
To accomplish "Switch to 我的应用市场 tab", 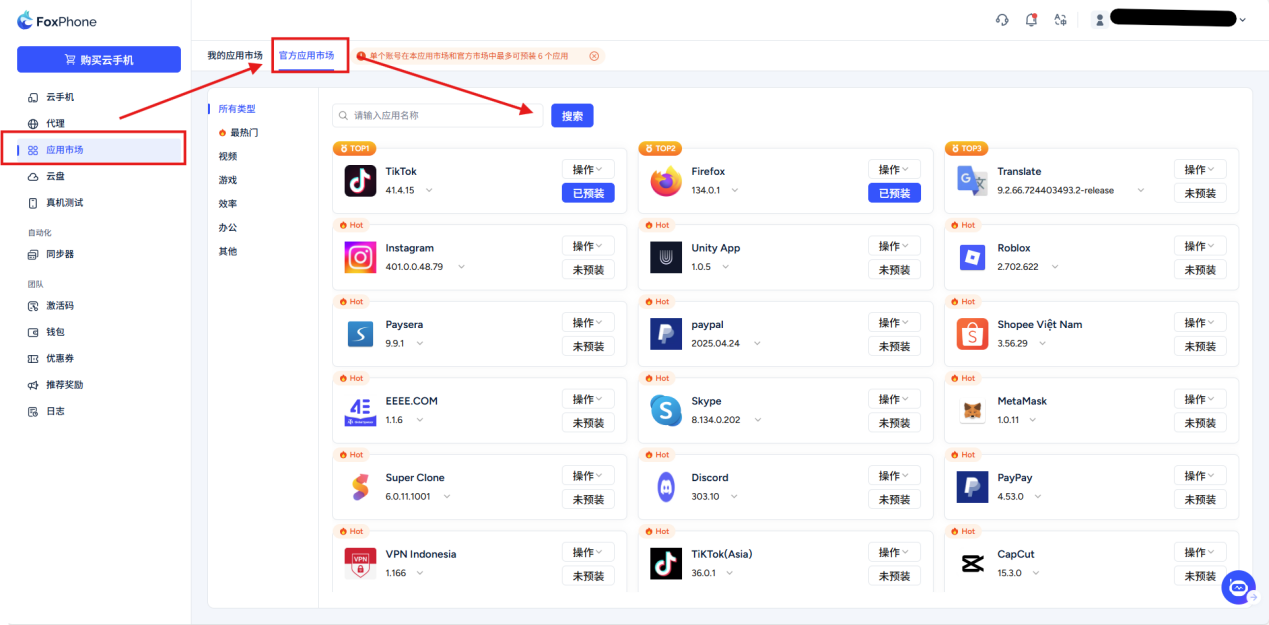I will [235, 56].
